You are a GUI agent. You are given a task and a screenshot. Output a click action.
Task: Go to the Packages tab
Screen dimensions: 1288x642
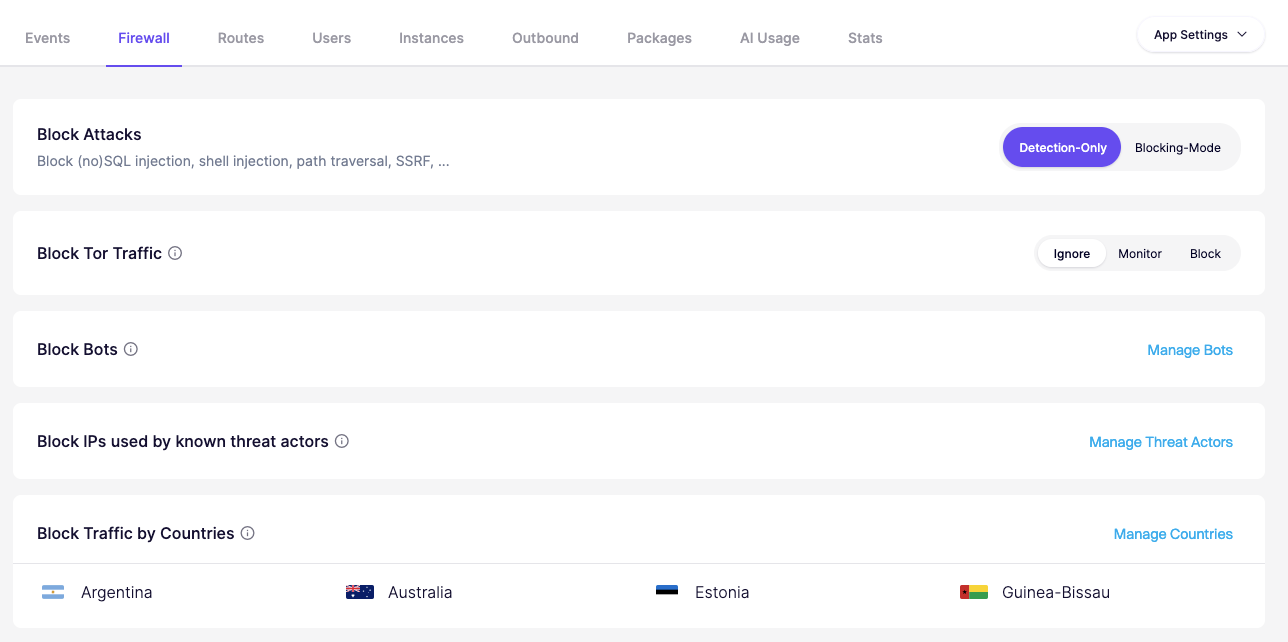tap(659, 38)
